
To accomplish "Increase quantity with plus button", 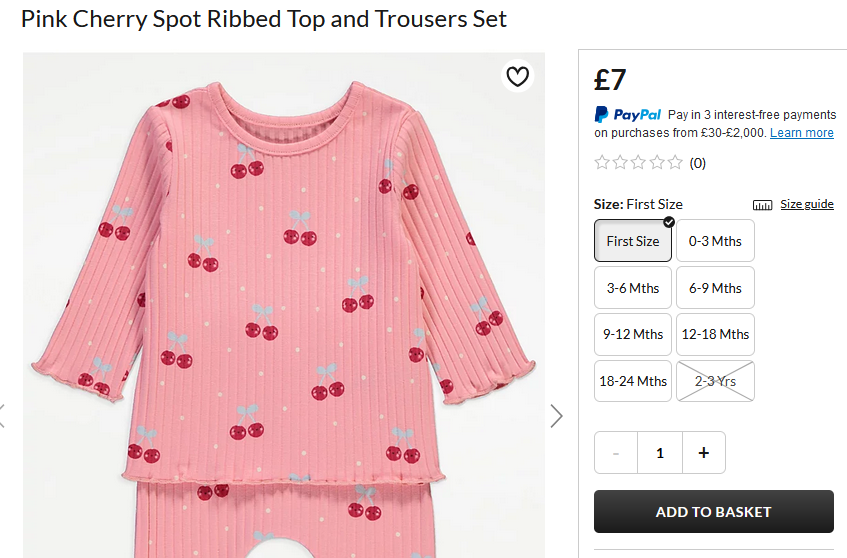I will click(x=704, y=453).
